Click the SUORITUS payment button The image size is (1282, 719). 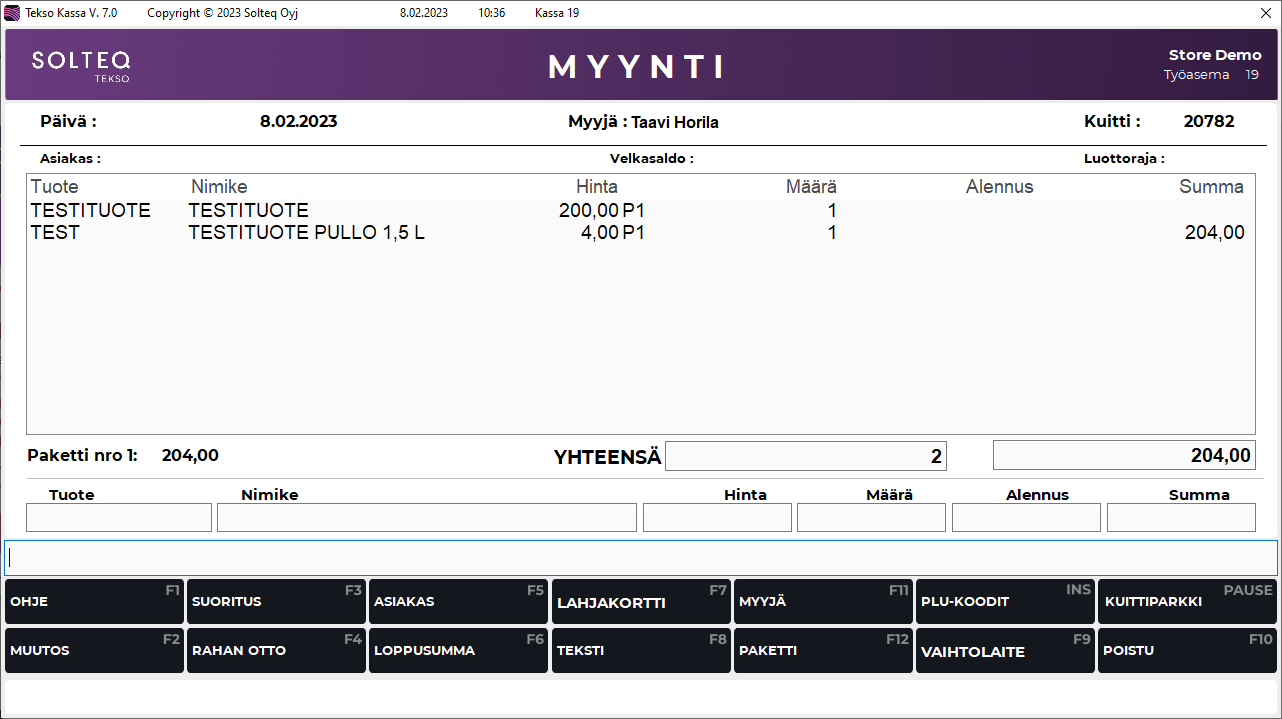[x=275, y=602]
